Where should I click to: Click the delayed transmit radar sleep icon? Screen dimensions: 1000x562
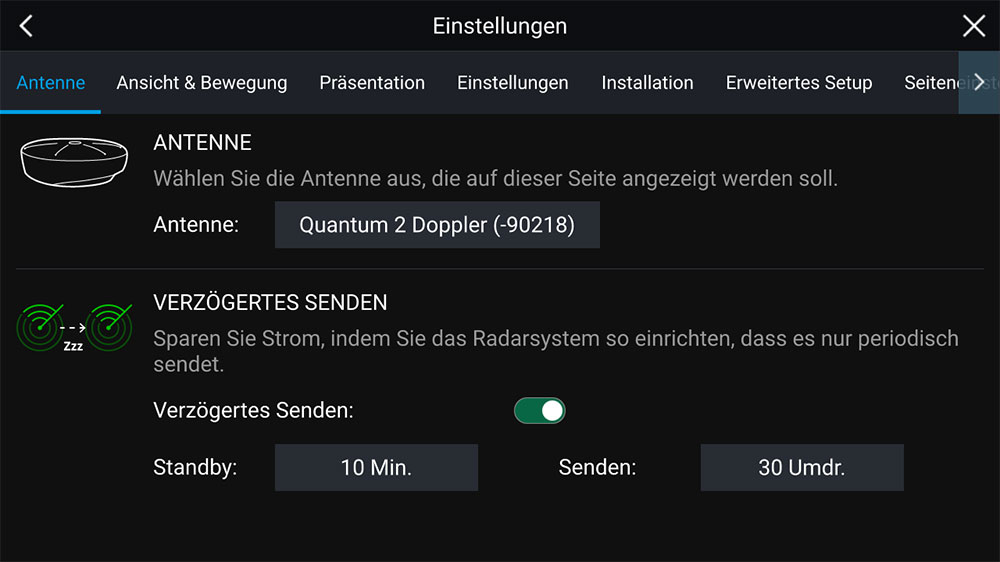pyautogui.click(x=75, y=327)
